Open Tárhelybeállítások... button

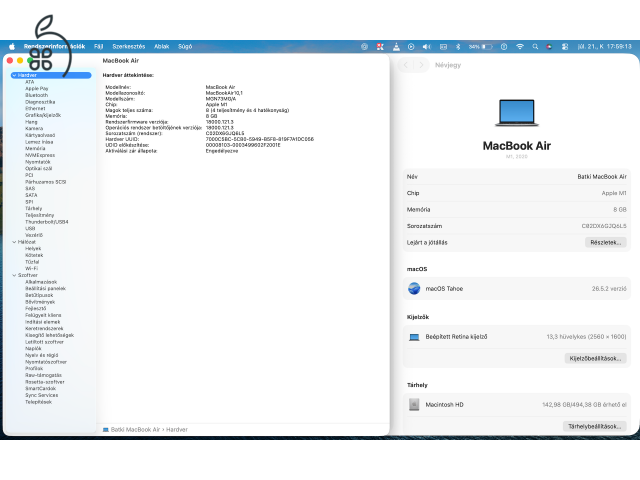point(595,427)
